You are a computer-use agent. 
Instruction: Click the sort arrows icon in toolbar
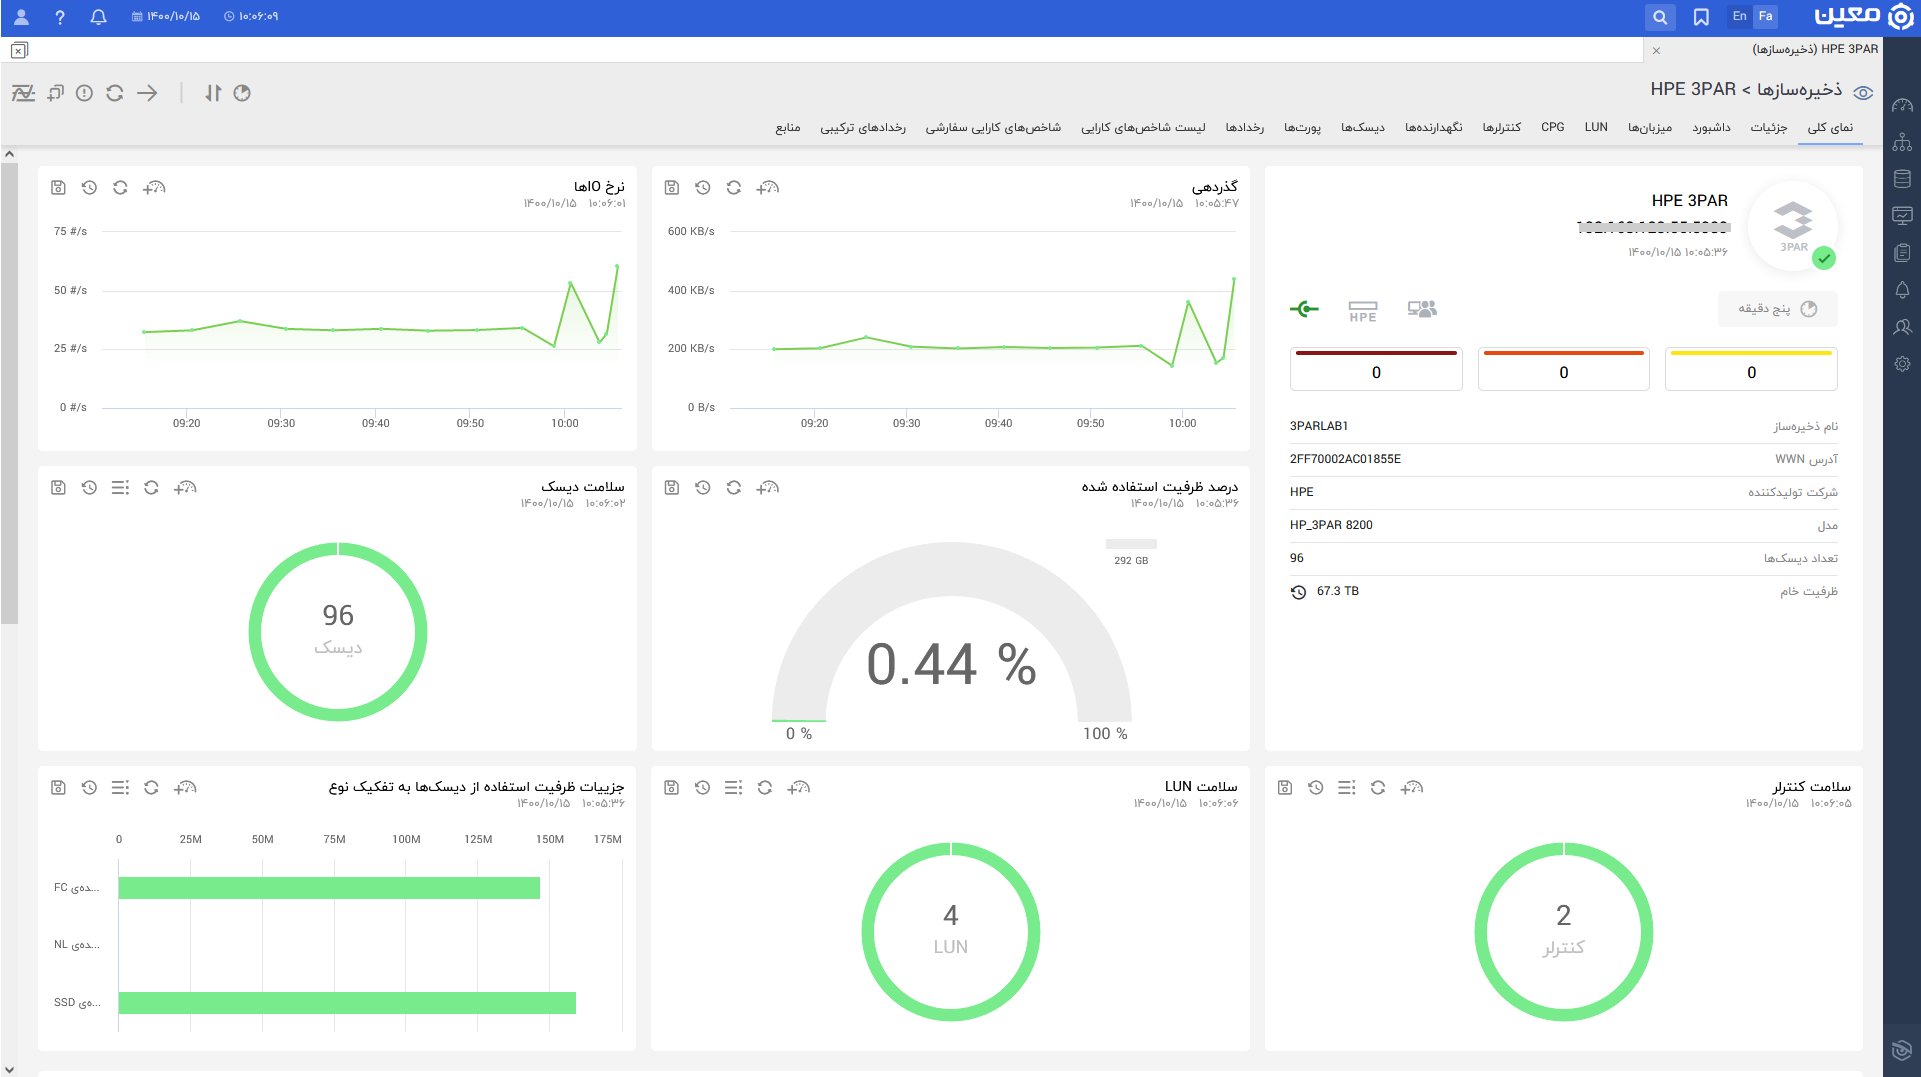[x=212, y=93]
